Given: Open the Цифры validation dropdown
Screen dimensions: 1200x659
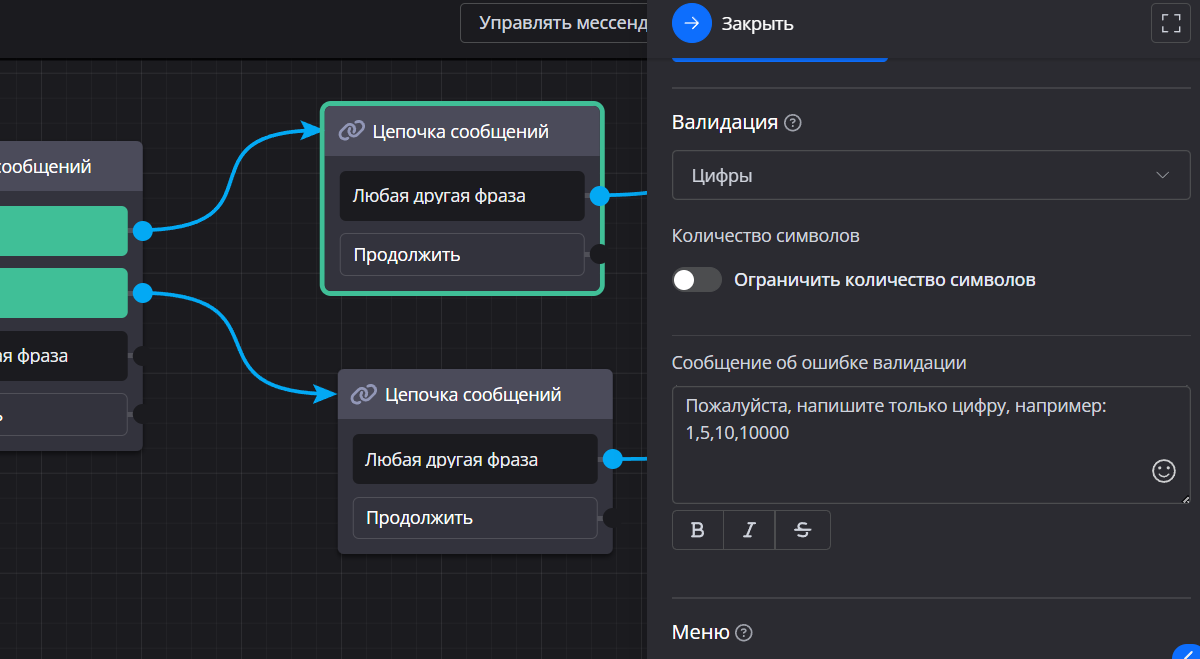Looking at the screenshot, I should tap(930, 175).
